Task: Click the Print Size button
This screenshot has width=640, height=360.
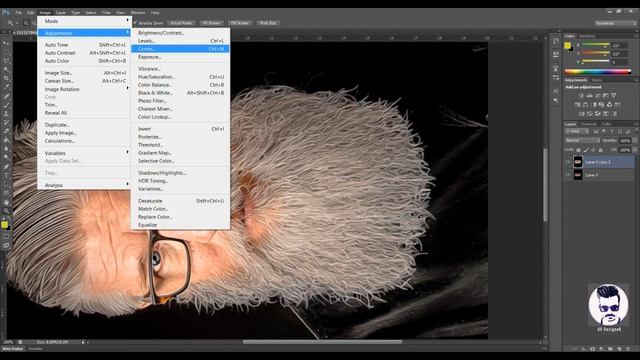Action: (268, 23)
